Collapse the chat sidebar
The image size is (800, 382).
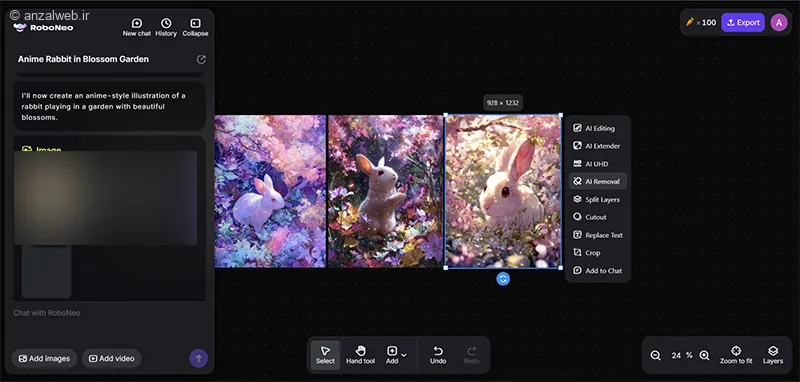(x=195, y=28)
